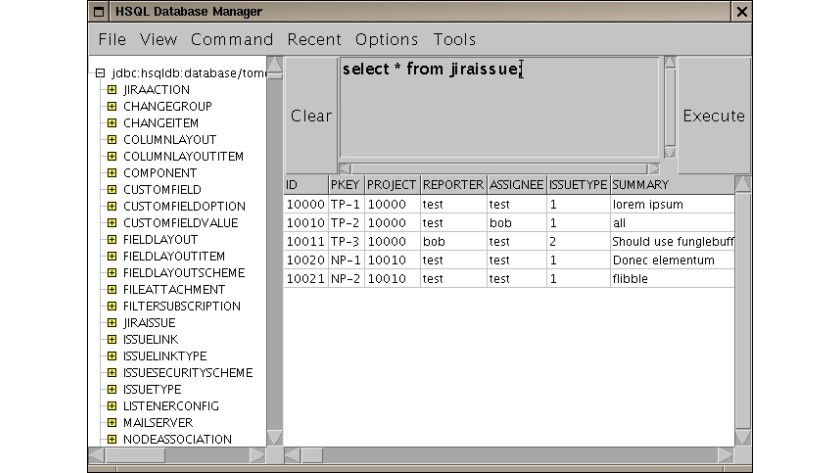
Task: Click the results table scroll down arrow
Action: click(742, 437)
